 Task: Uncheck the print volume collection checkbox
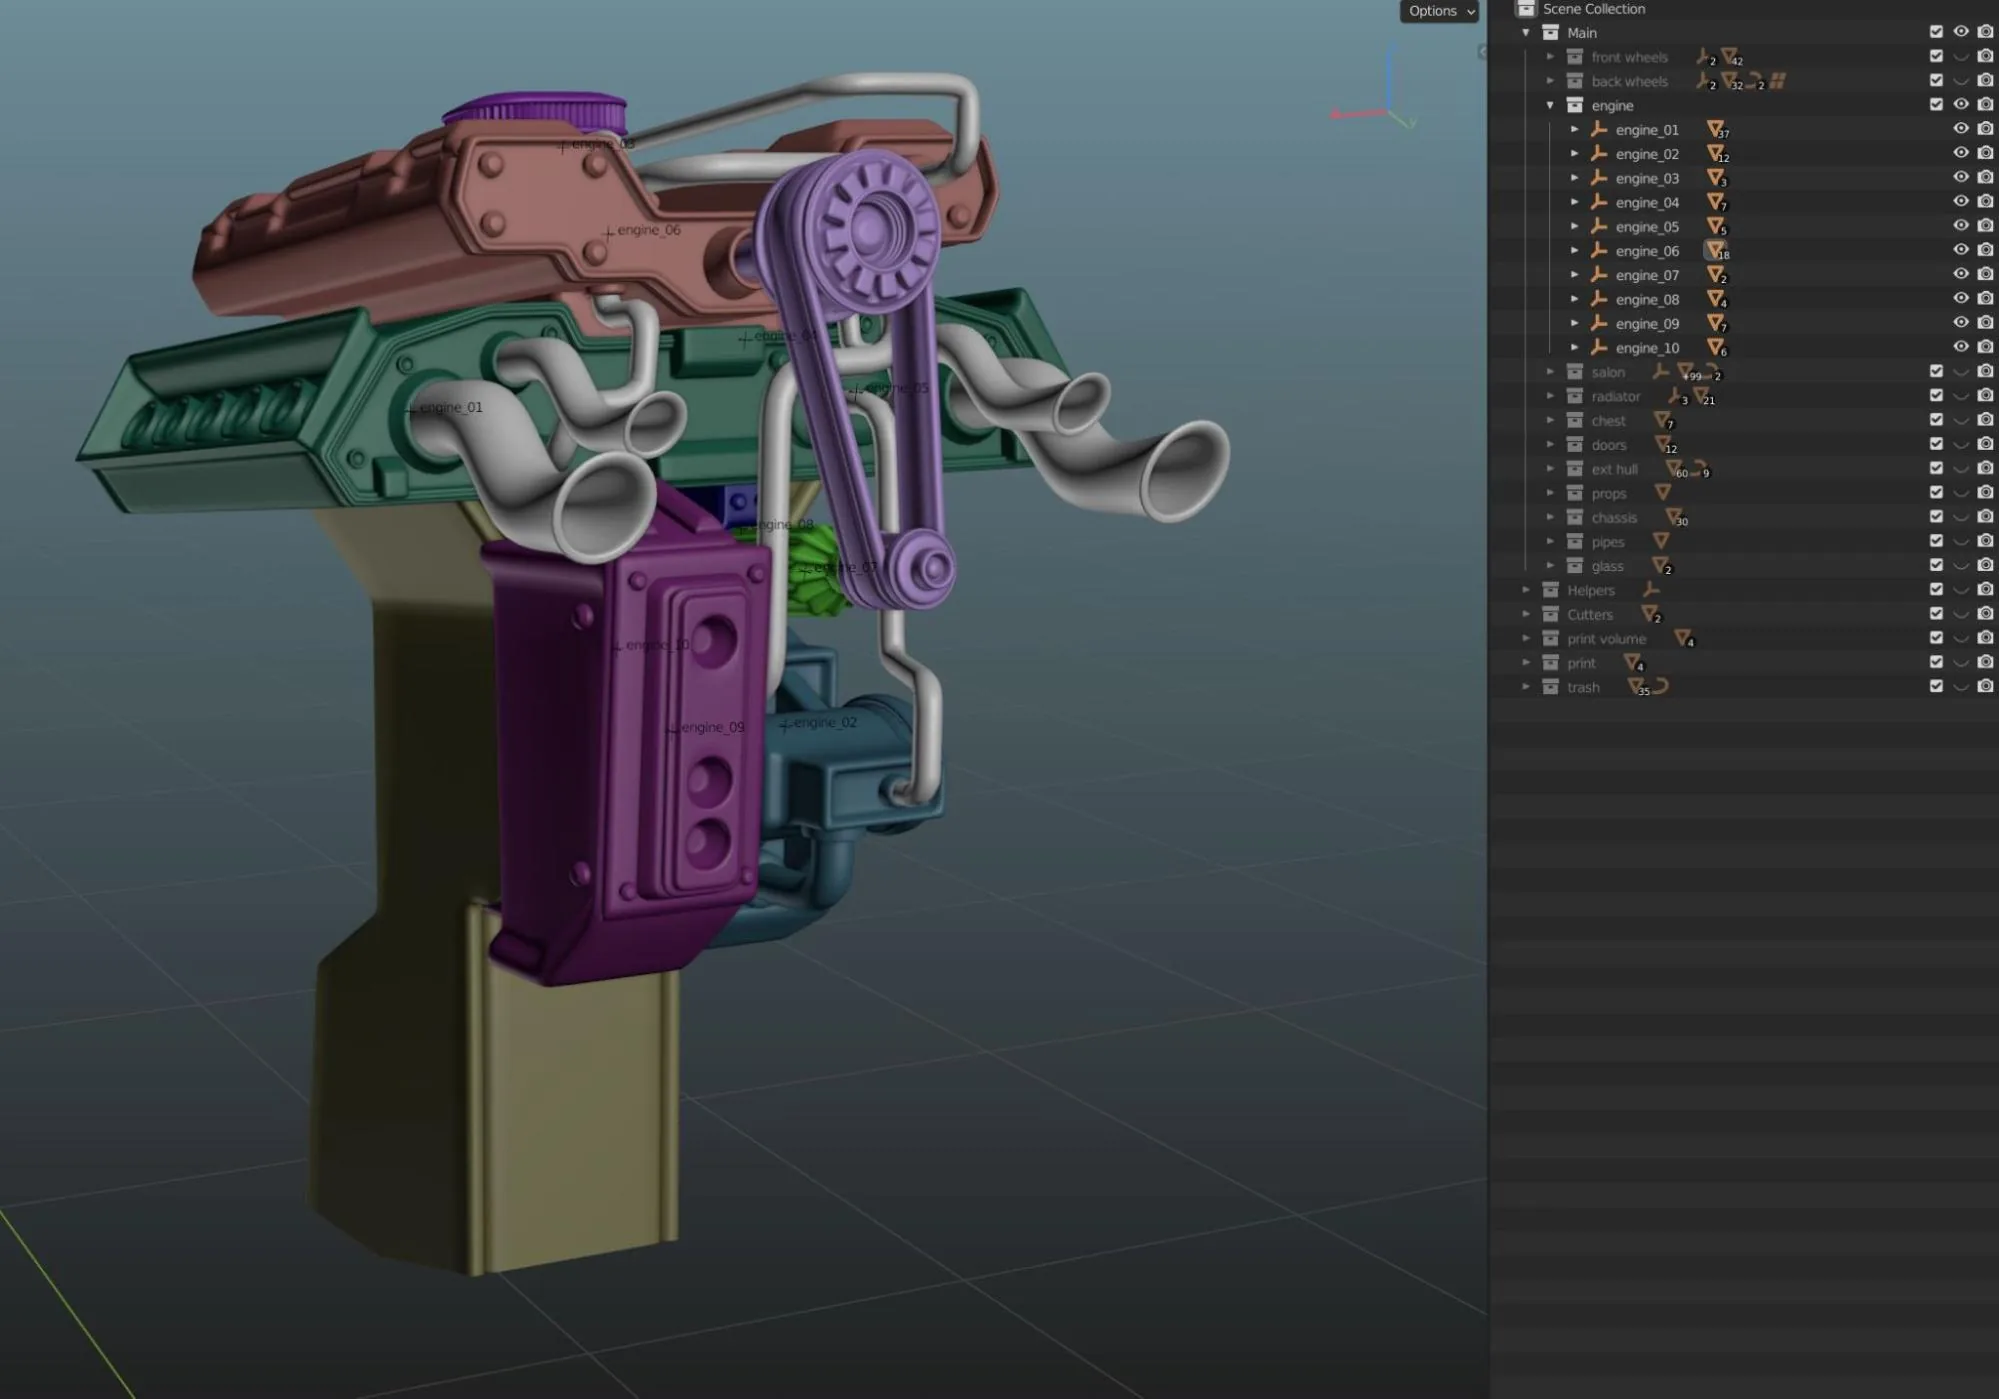pos(1936,638)
